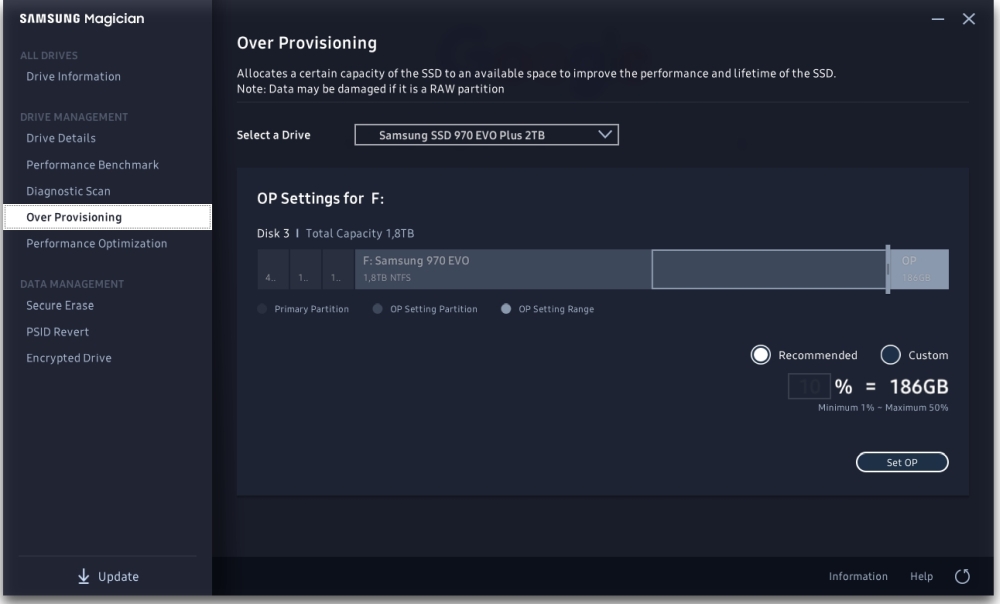Click the Update download arrow icon
The width and height of the screenshot is (1000, 604).
pos(84,576)
